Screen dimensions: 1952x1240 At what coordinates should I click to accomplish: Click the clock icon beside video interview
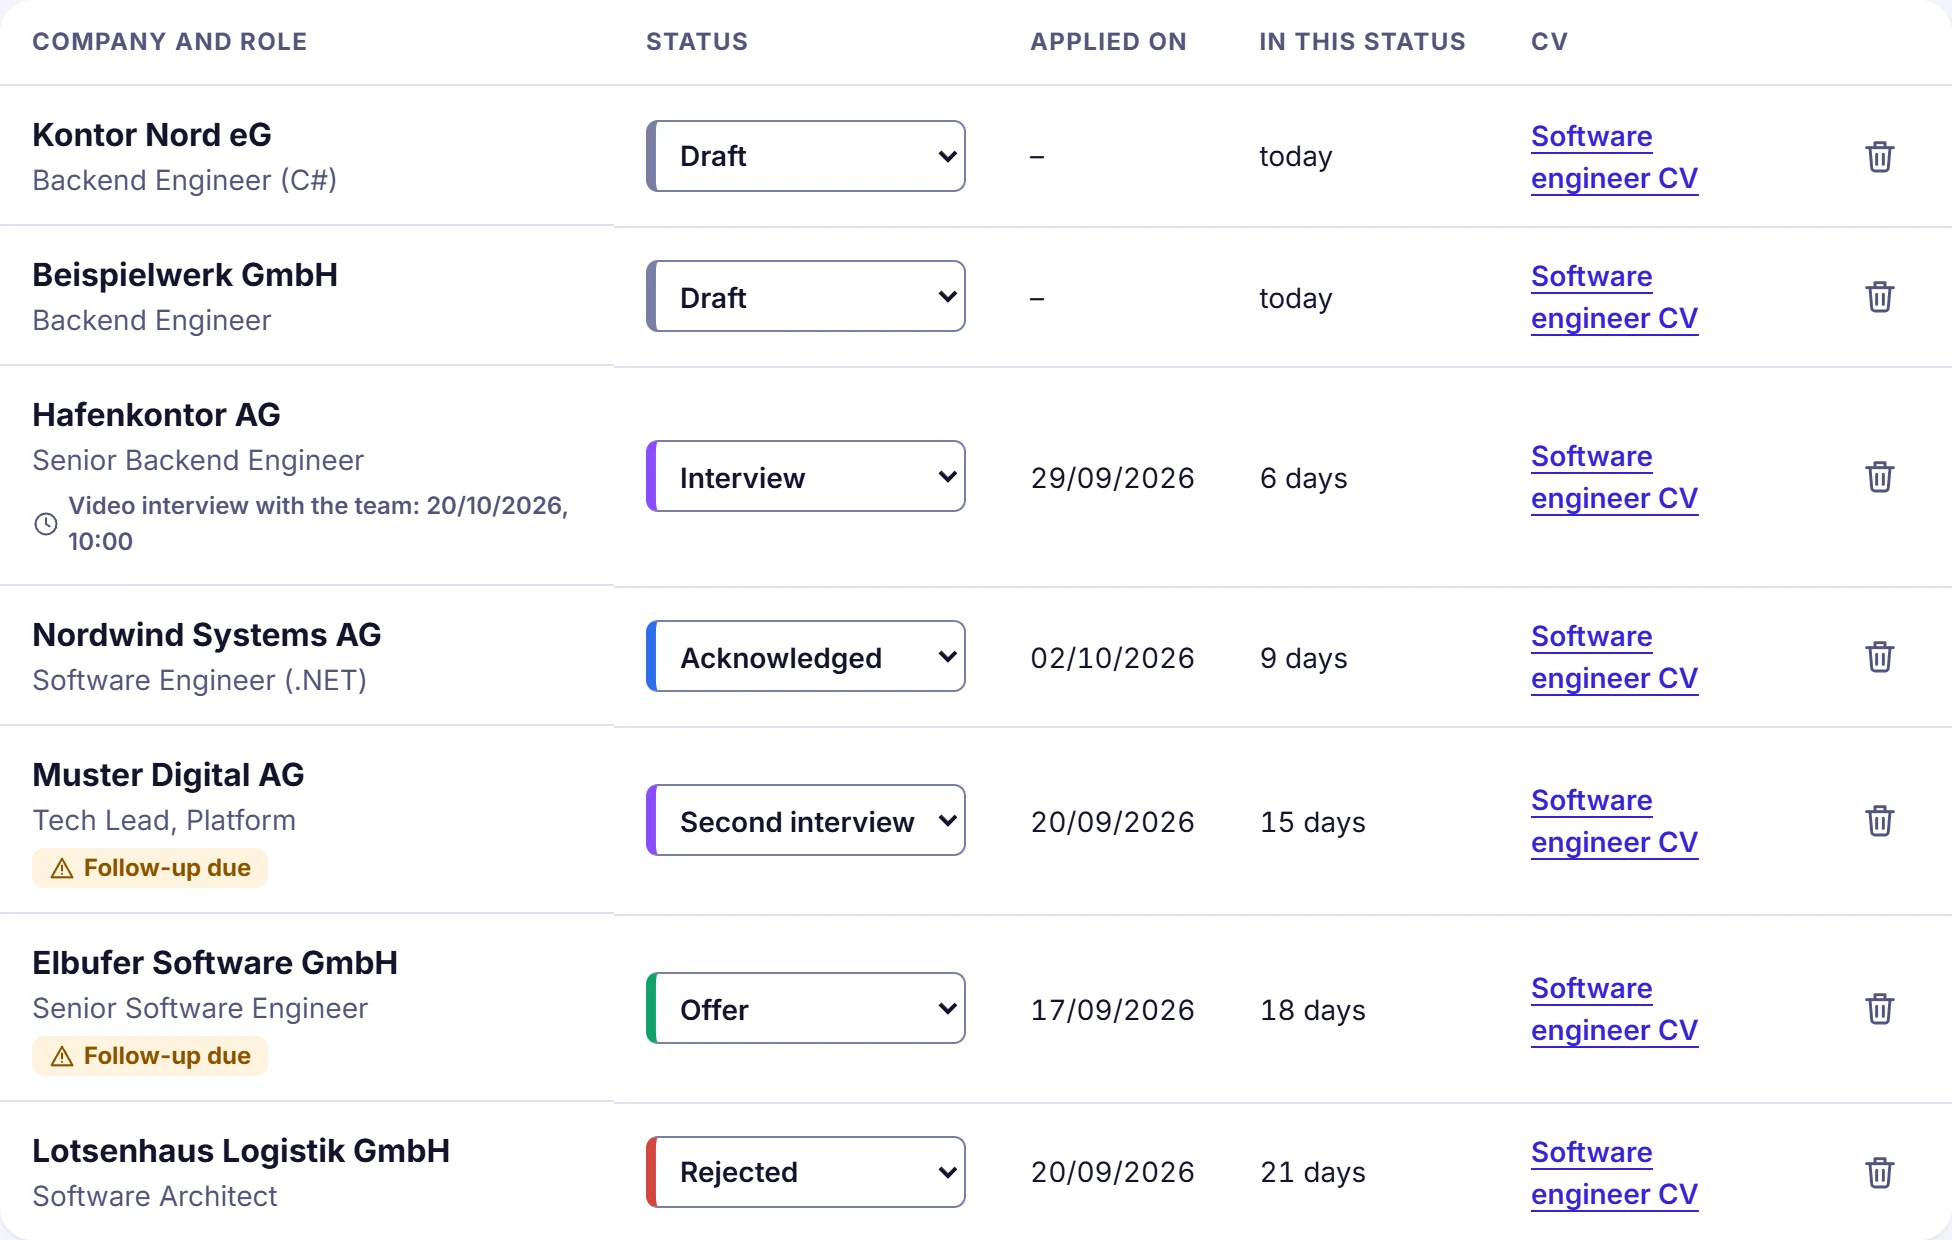click(x=46, y=524)
